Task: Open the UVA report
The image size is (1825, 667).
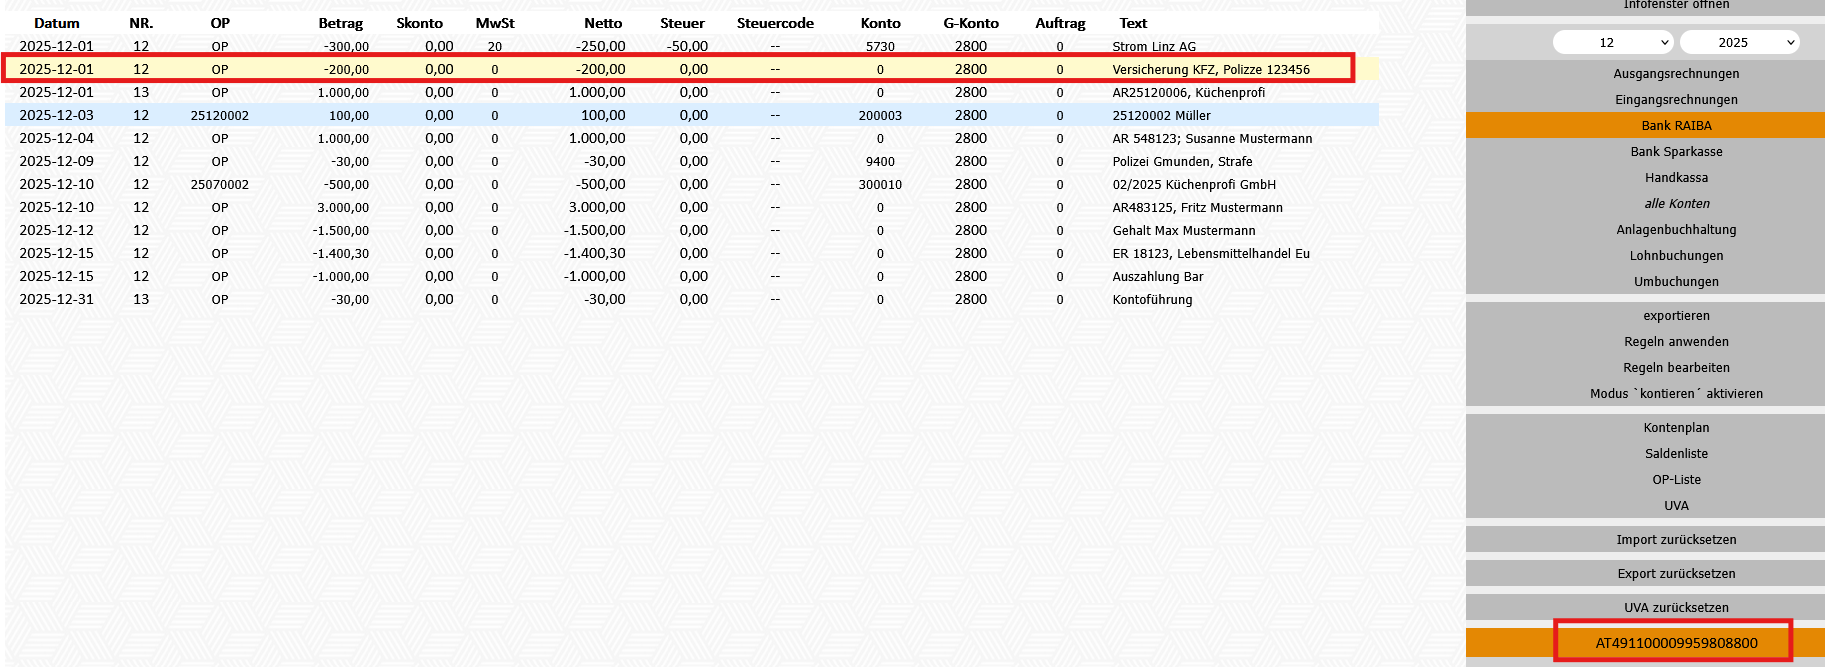Action: [x=1676, y=506]
